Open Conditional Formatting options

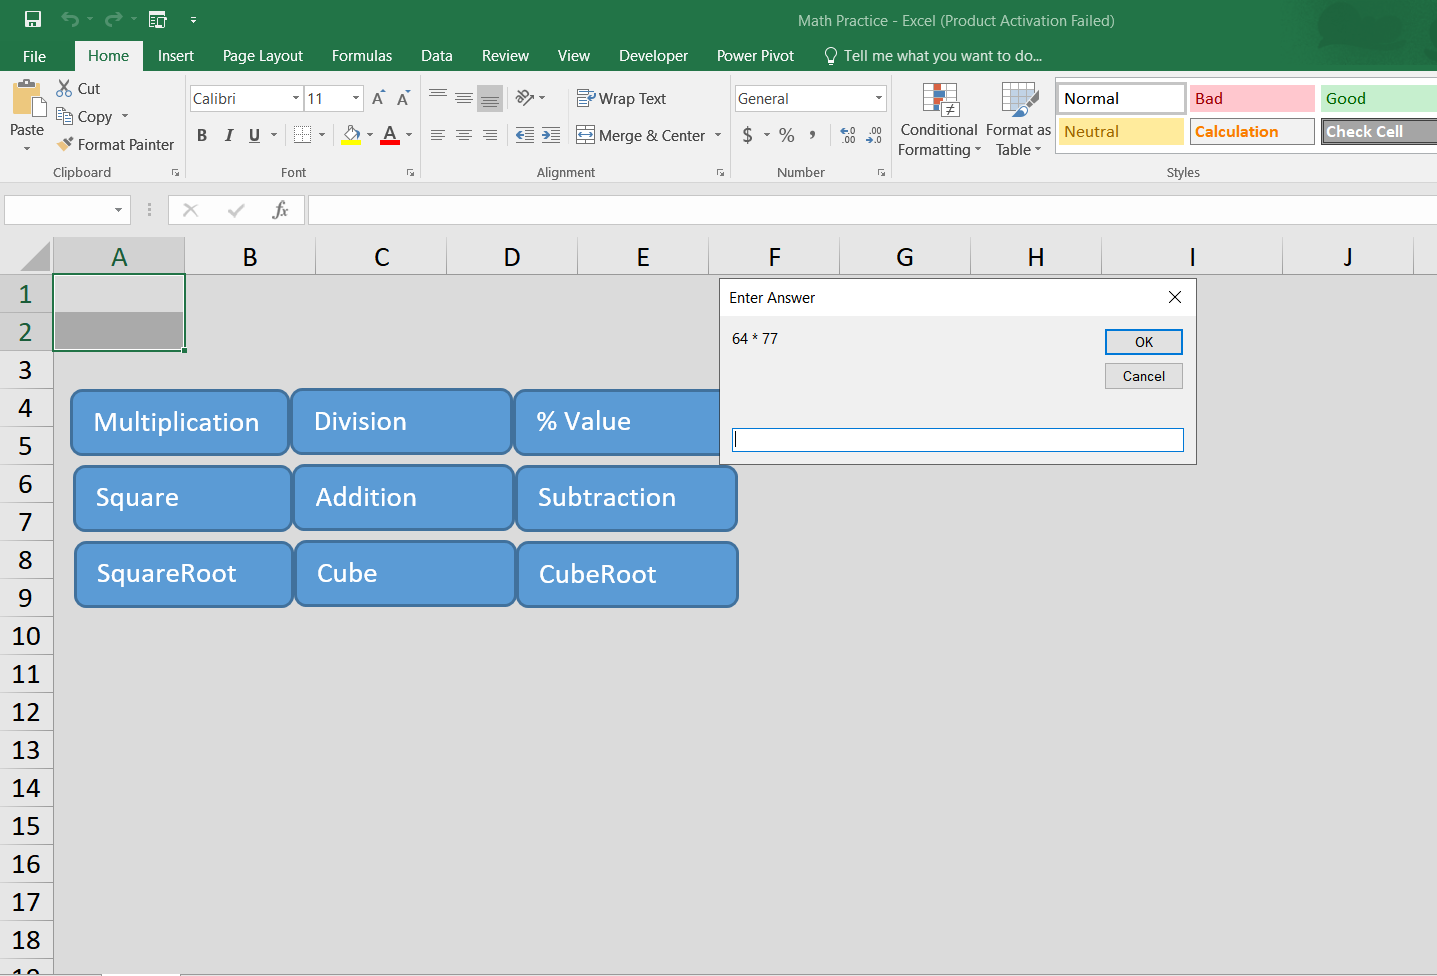click(x=938, y=120)
